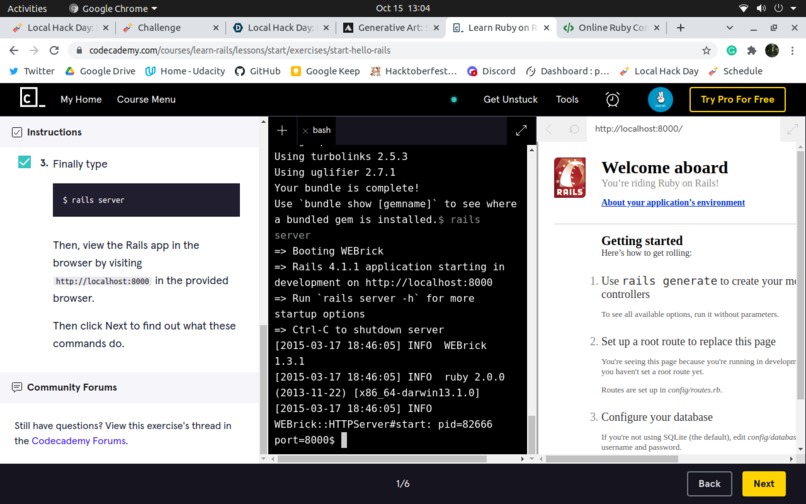Toggle the step 3 checkbox
Viewport: 806px width, 504px height.
coord(24,162)
